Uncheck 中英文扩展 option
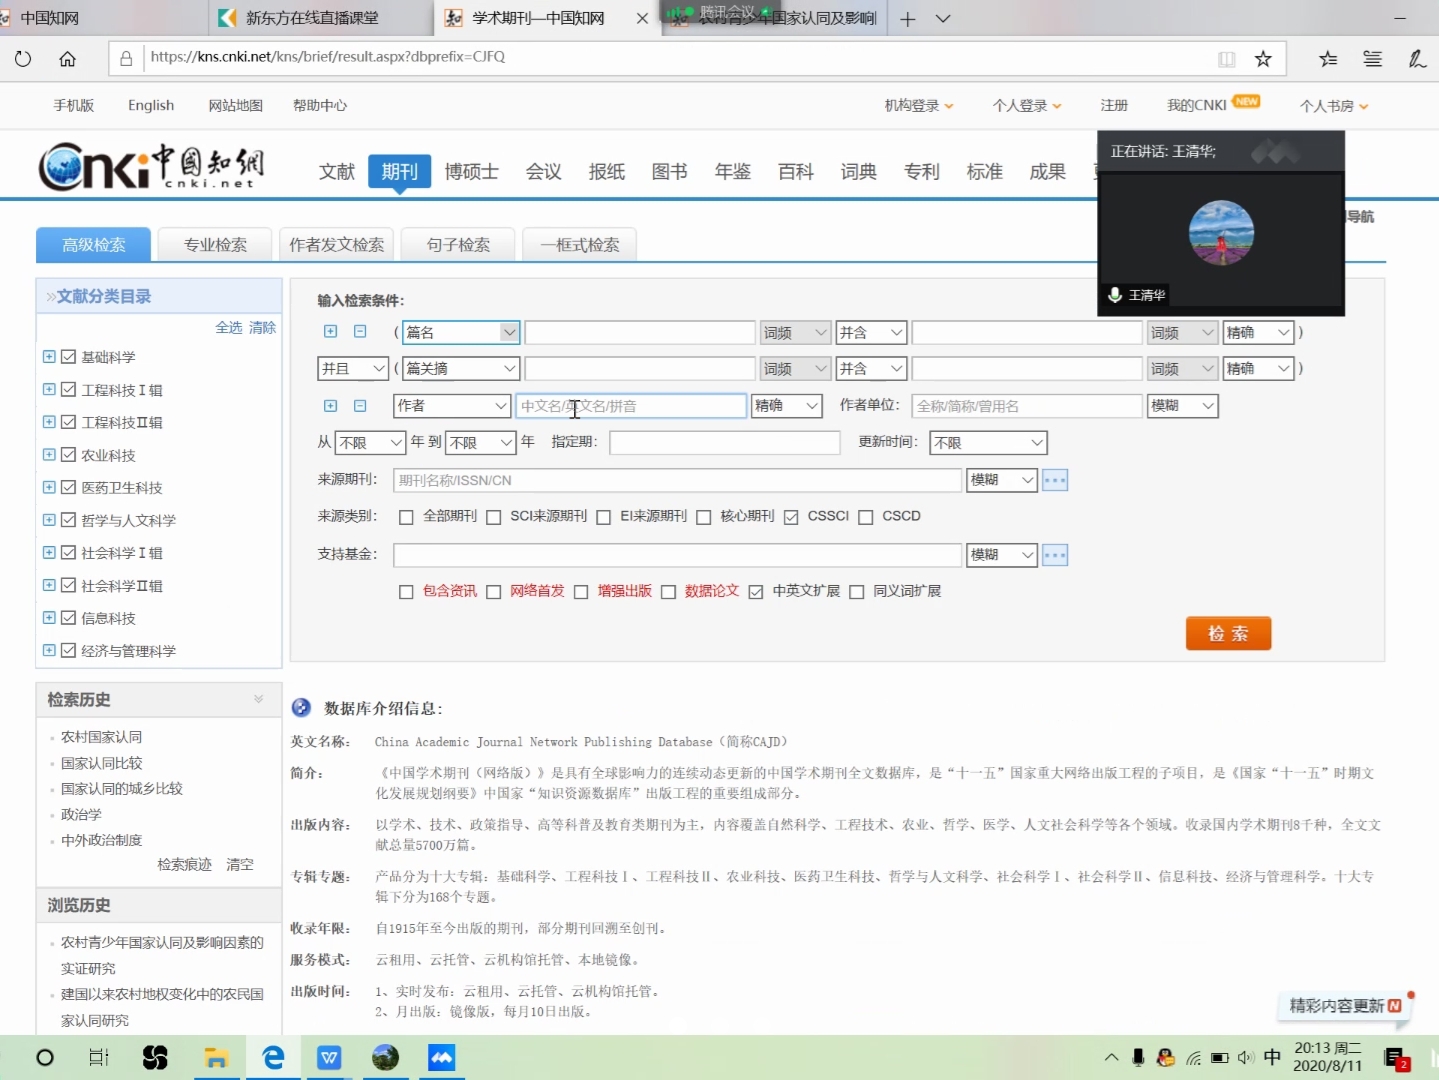The image size is (1439, 1080). click(x=756, y=592)
